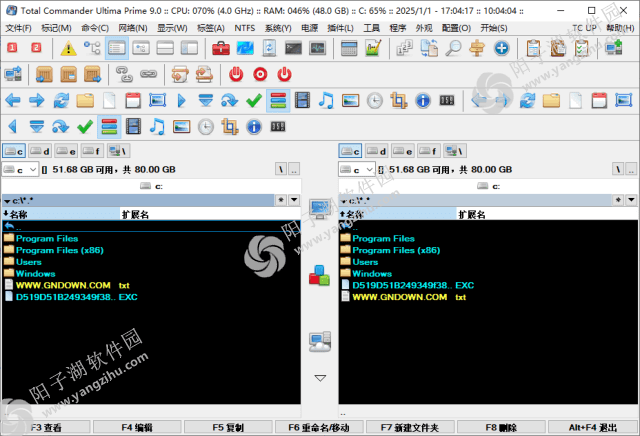Open the 网络(N) menu
Viewport: 640px width, 436px height.
(133, 28)
